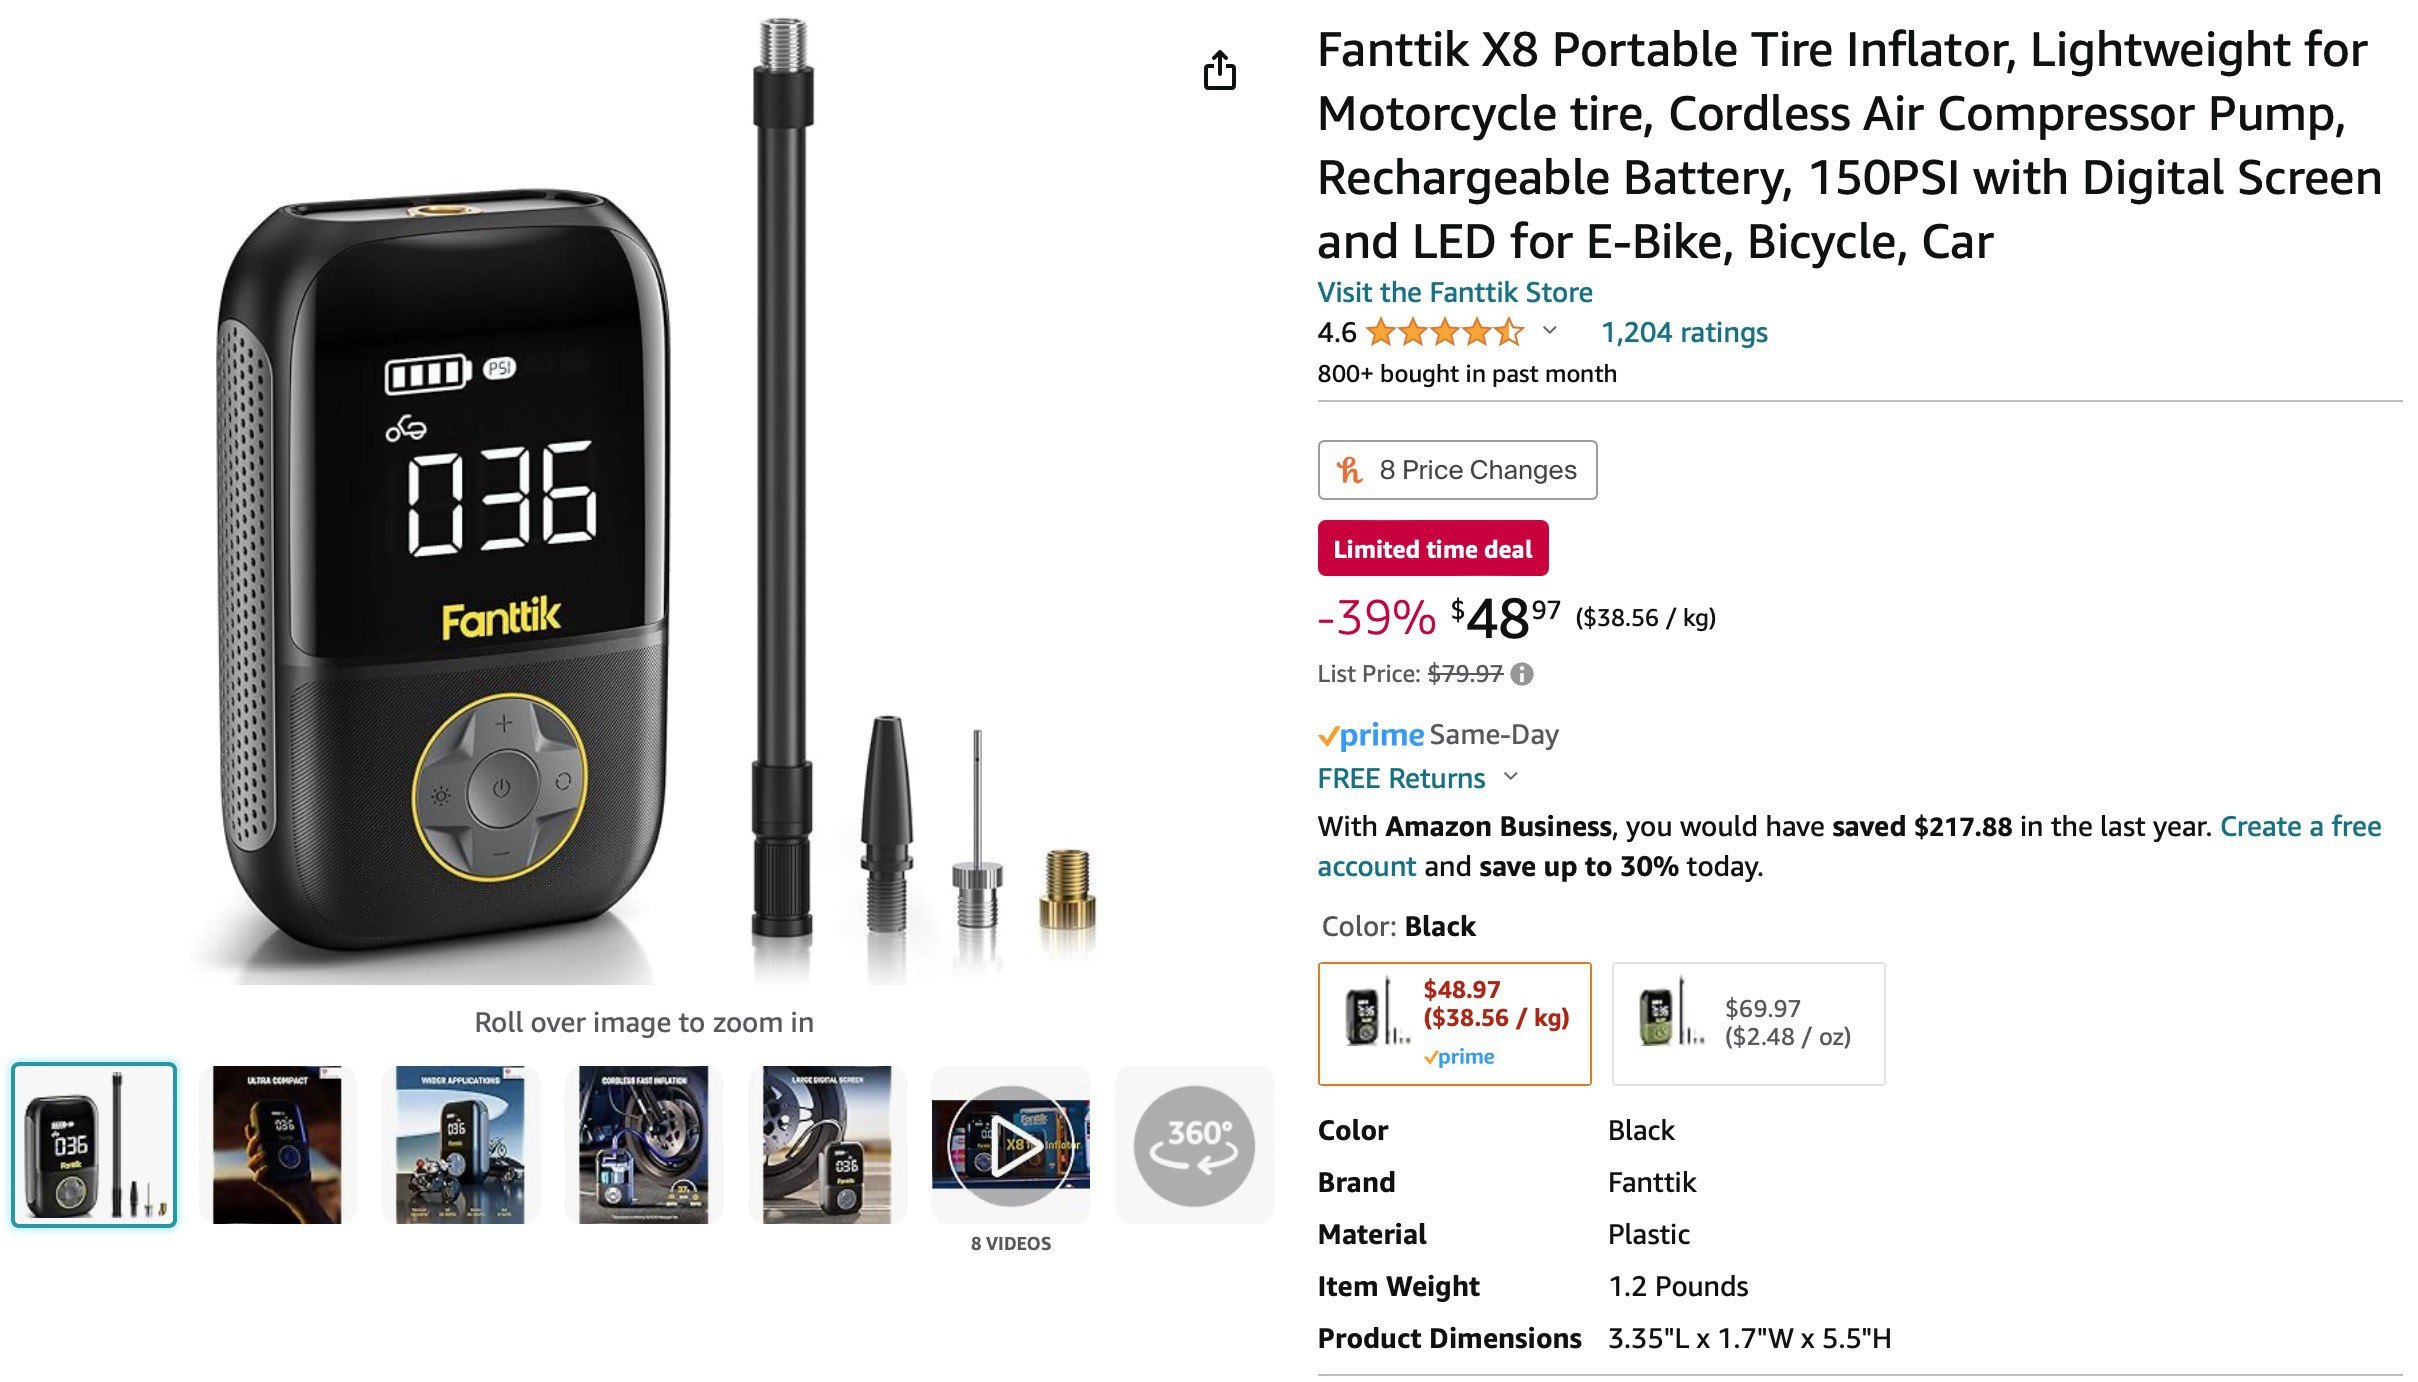This screenshot has height=1382, width=2418.
Task: Expand the FREE Returns chevron
Action: [x=1511, y=776]
